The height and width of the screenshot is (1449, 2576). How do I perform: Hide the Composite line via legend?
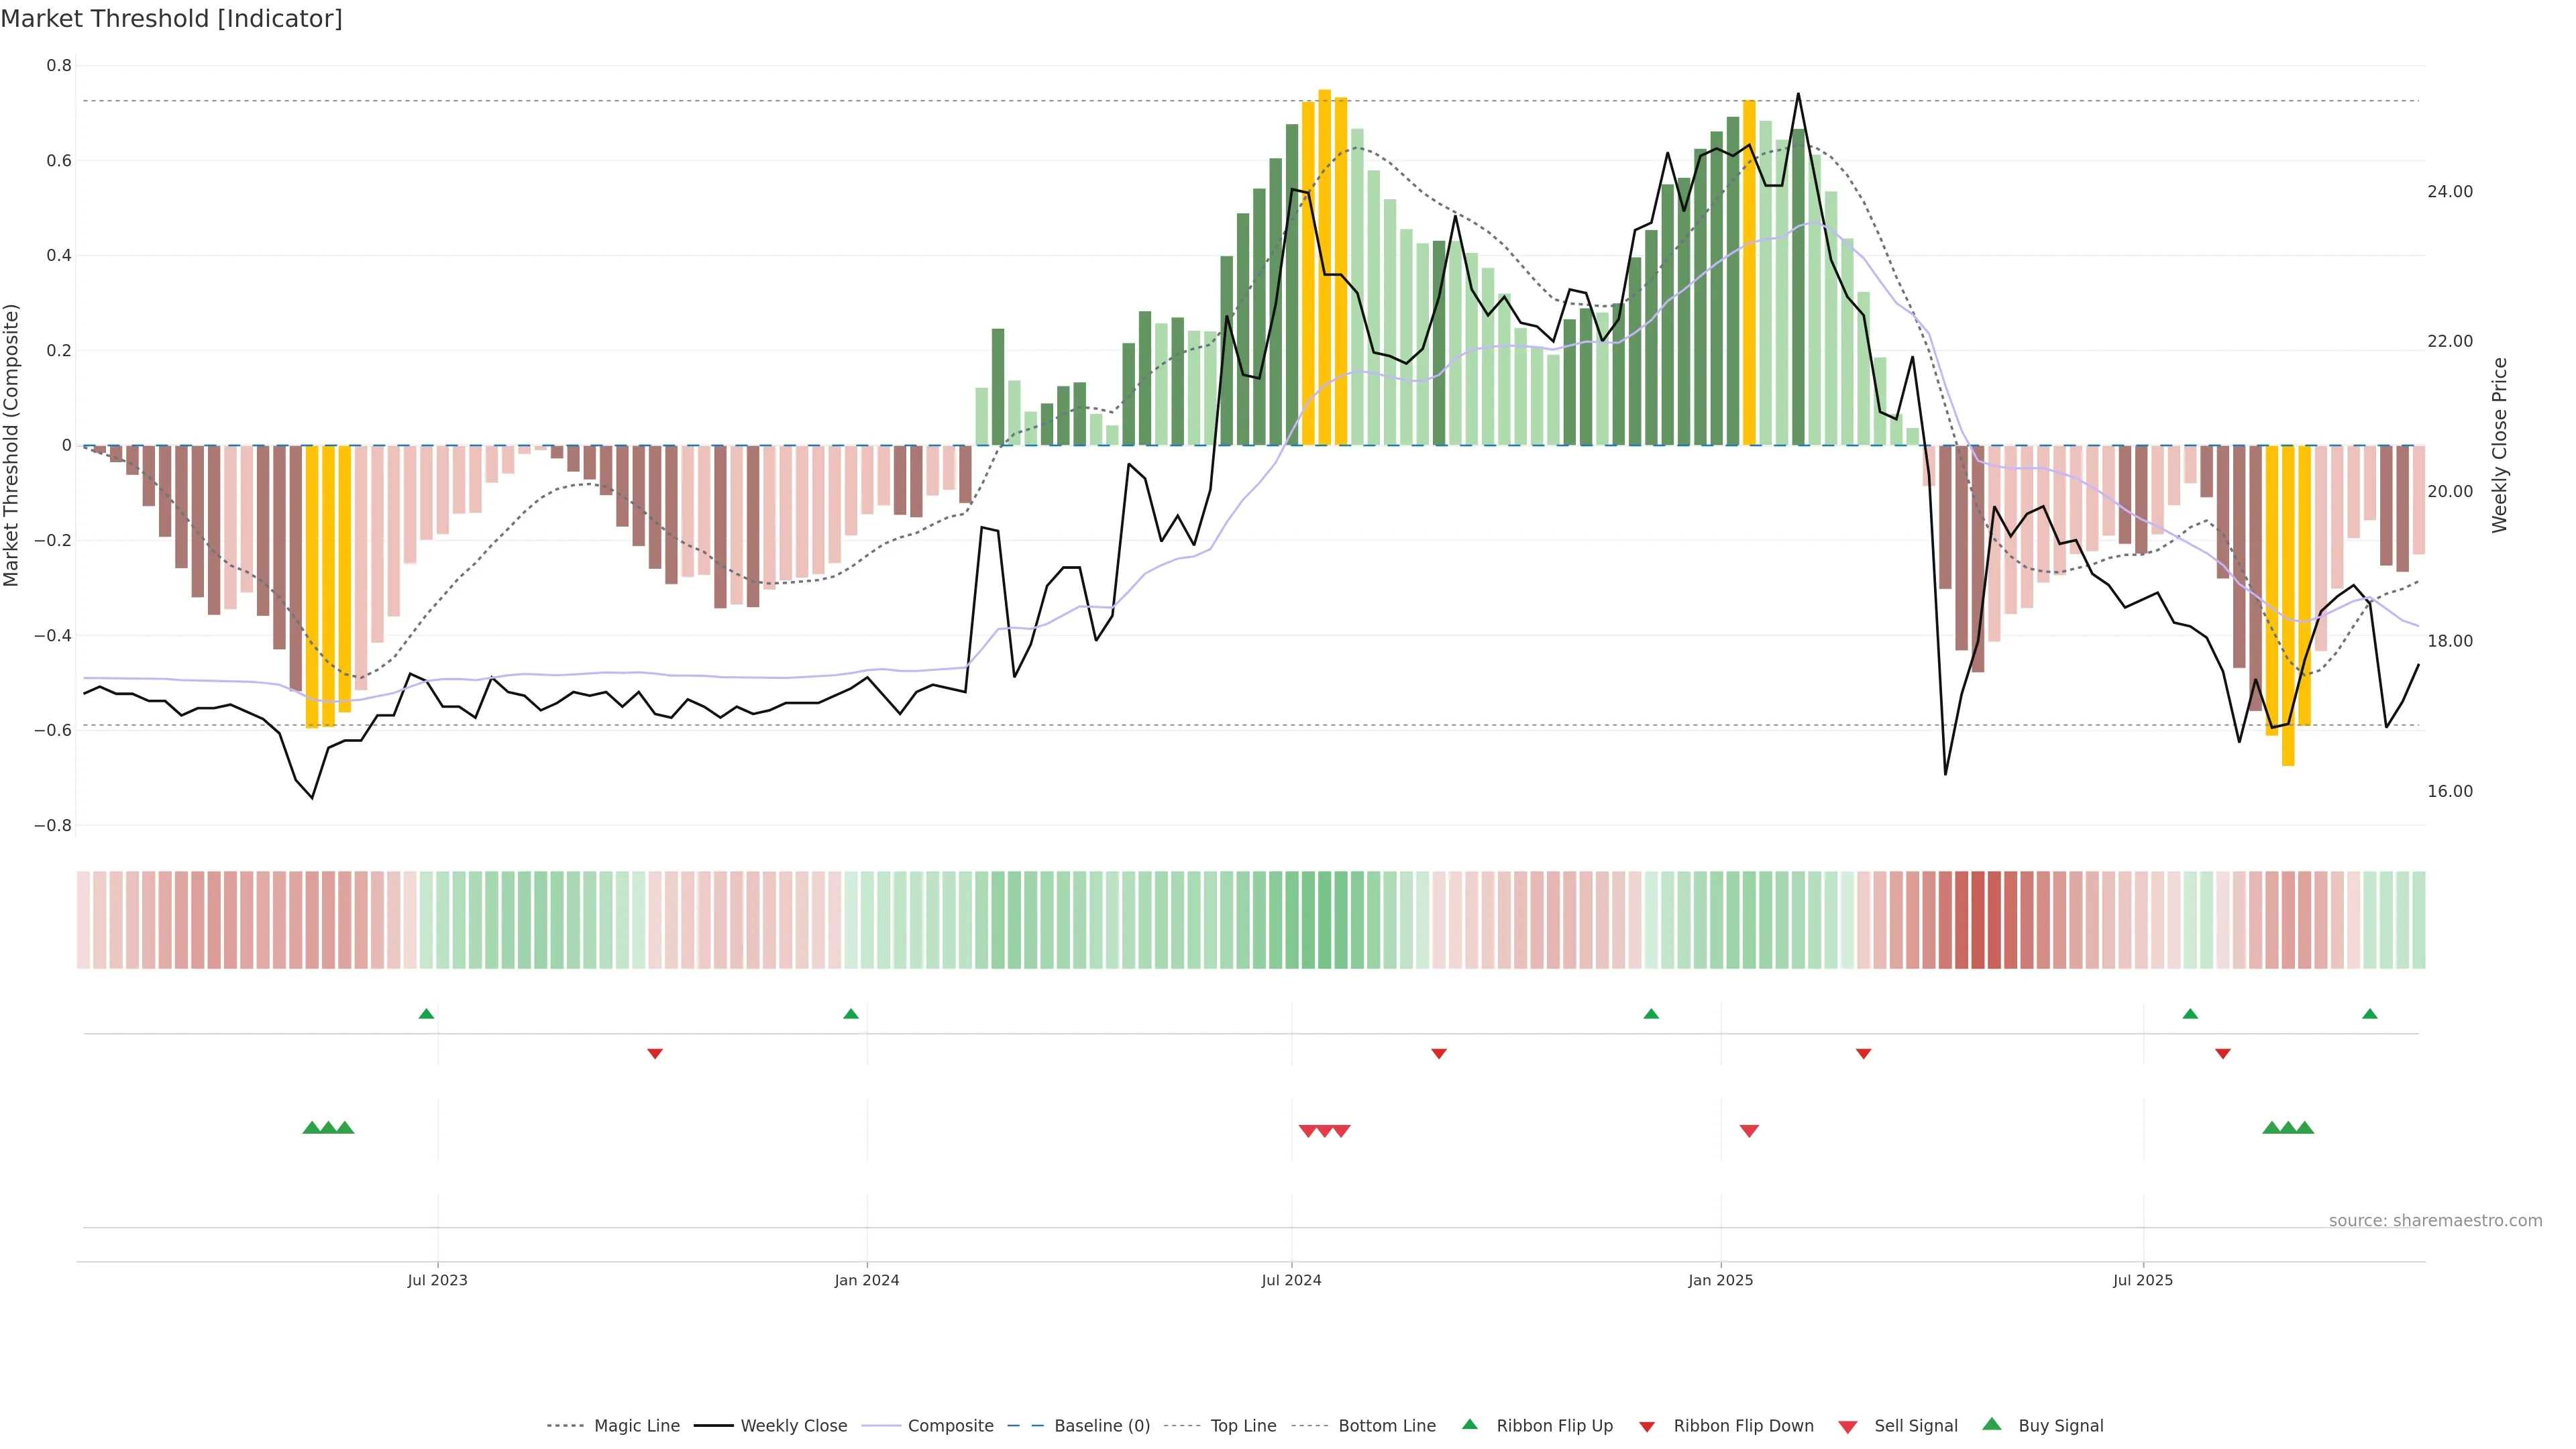(x=950, y=1426)
